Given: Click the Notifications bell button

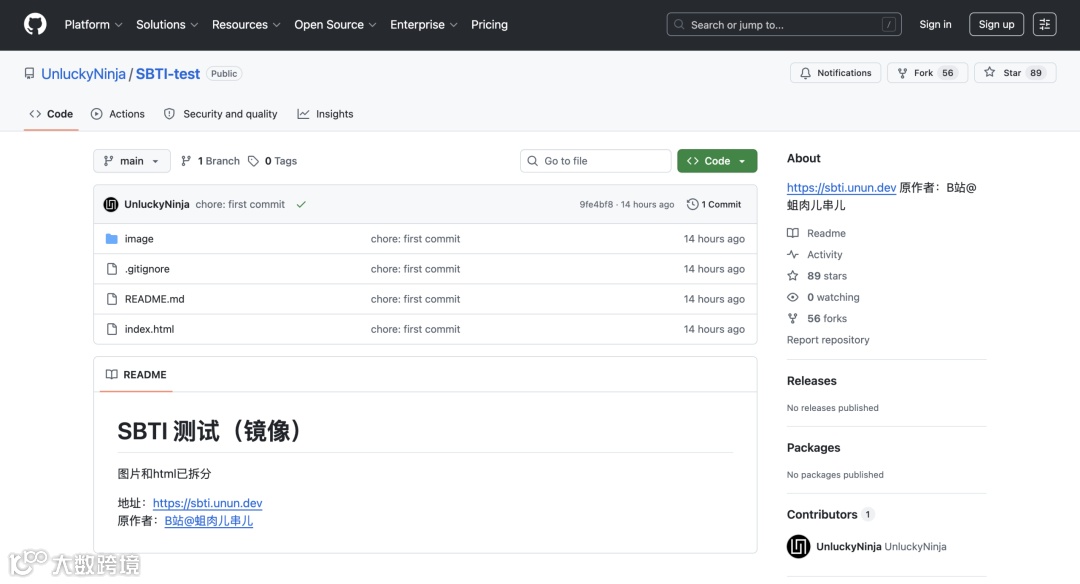Looking at the screenshot, I should click(835, 72).
